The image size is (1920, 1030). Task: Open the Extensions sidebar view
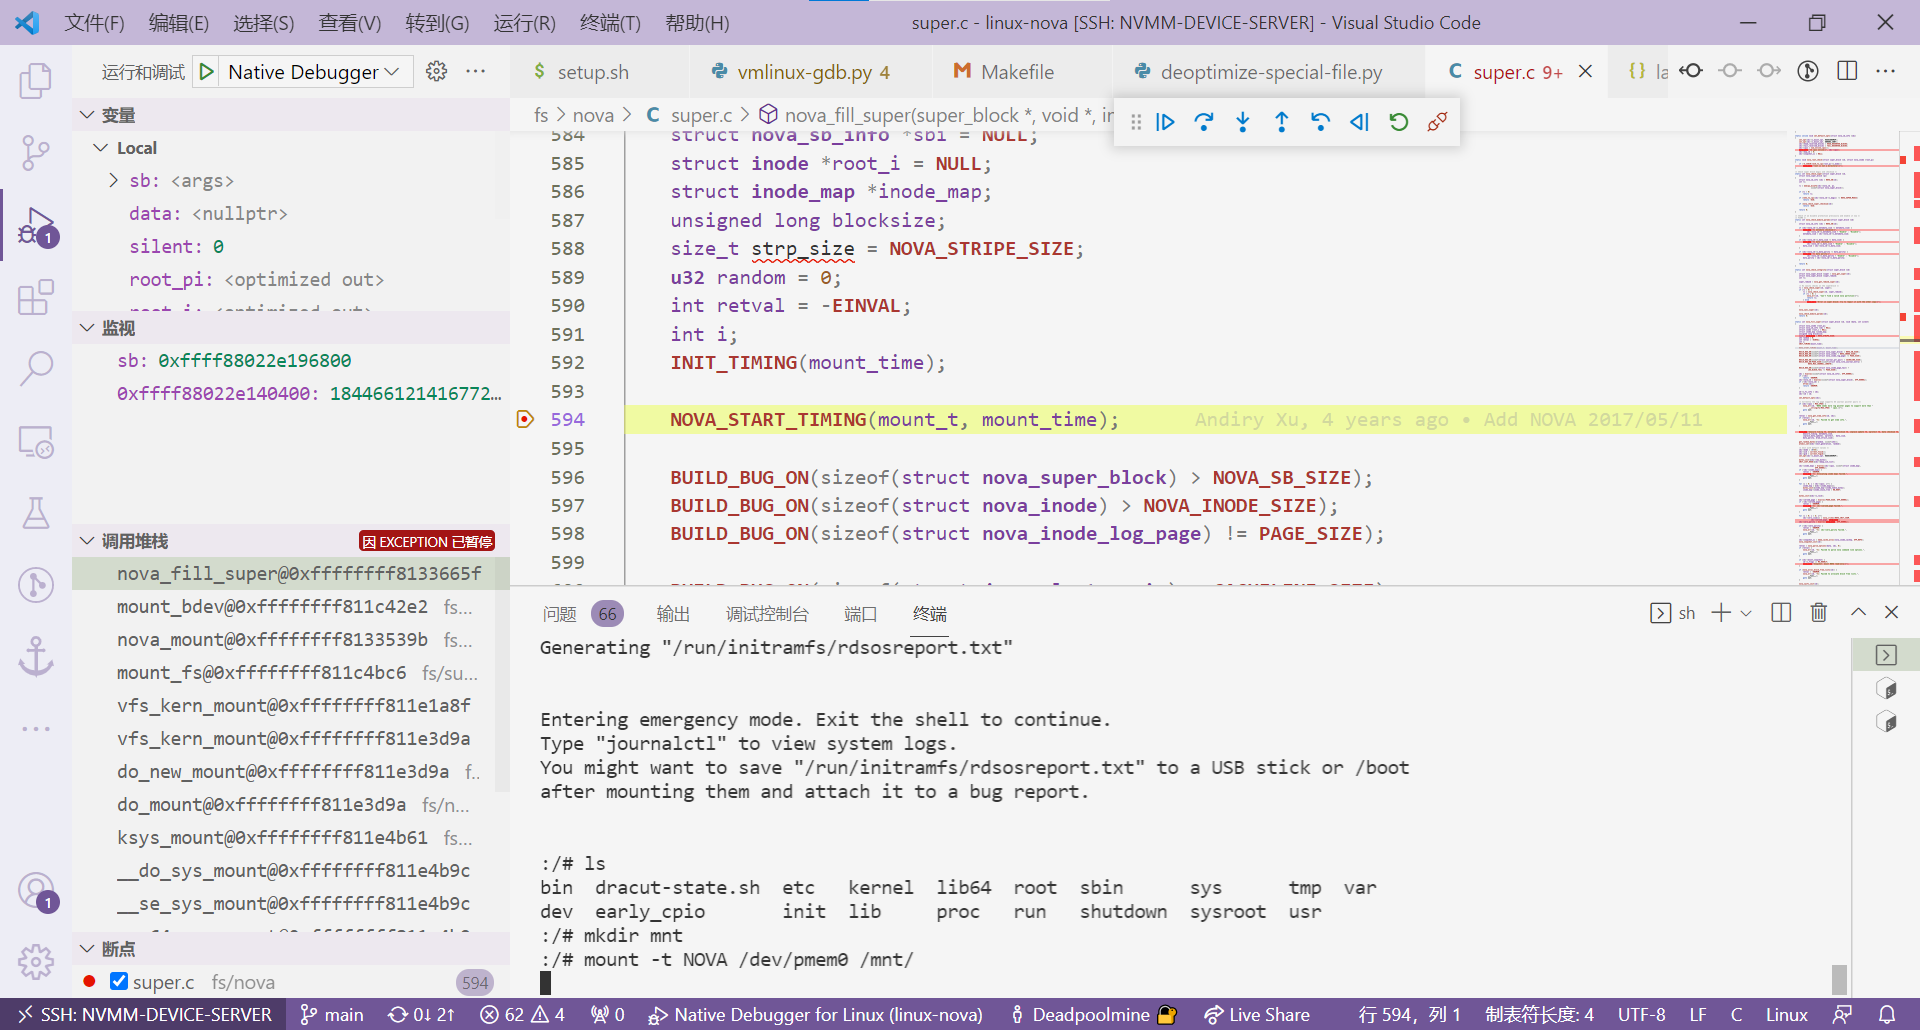point(36,297)
